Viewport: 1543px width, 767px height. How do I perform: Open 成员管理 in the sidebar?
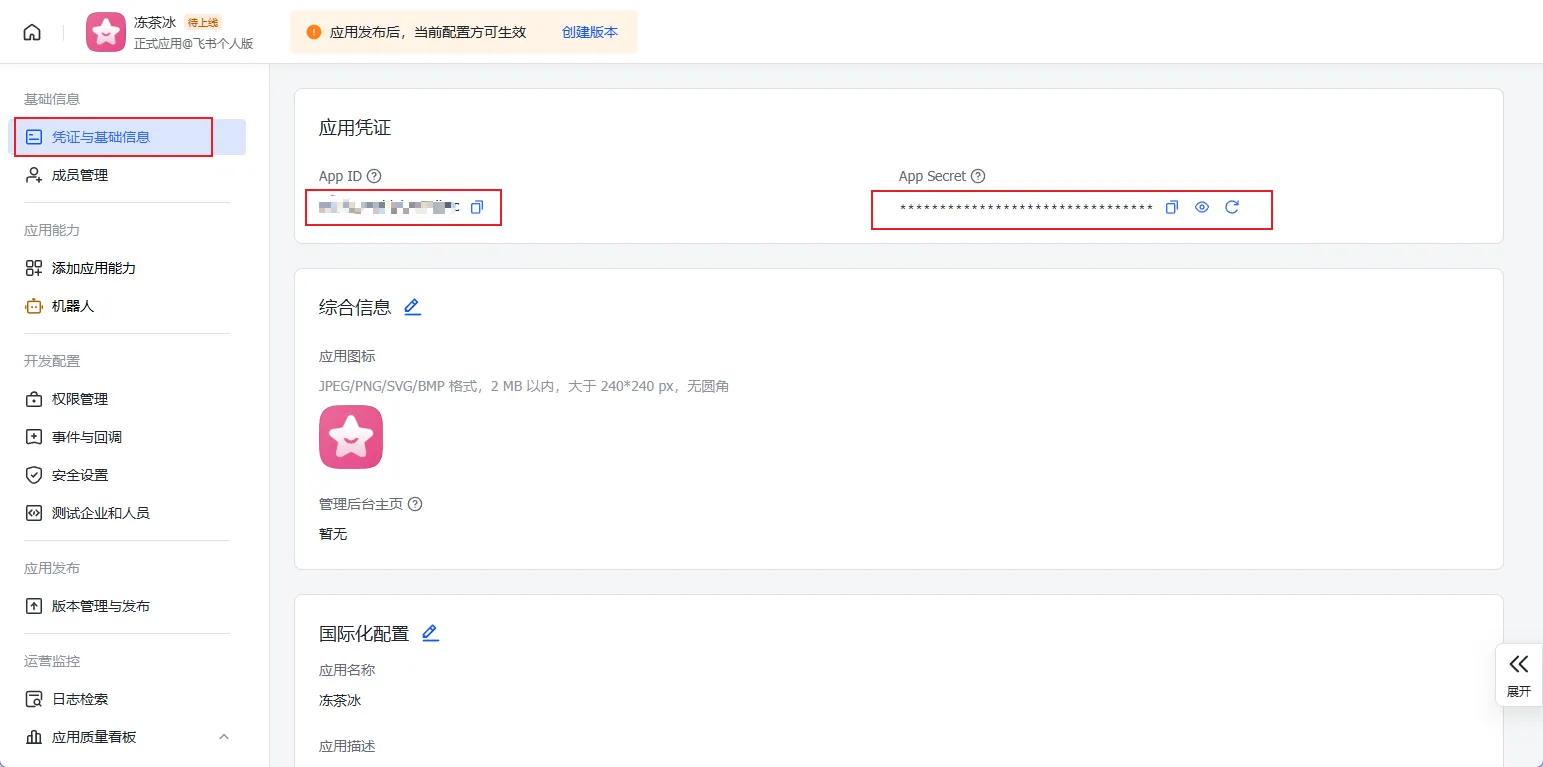point(80,175)
